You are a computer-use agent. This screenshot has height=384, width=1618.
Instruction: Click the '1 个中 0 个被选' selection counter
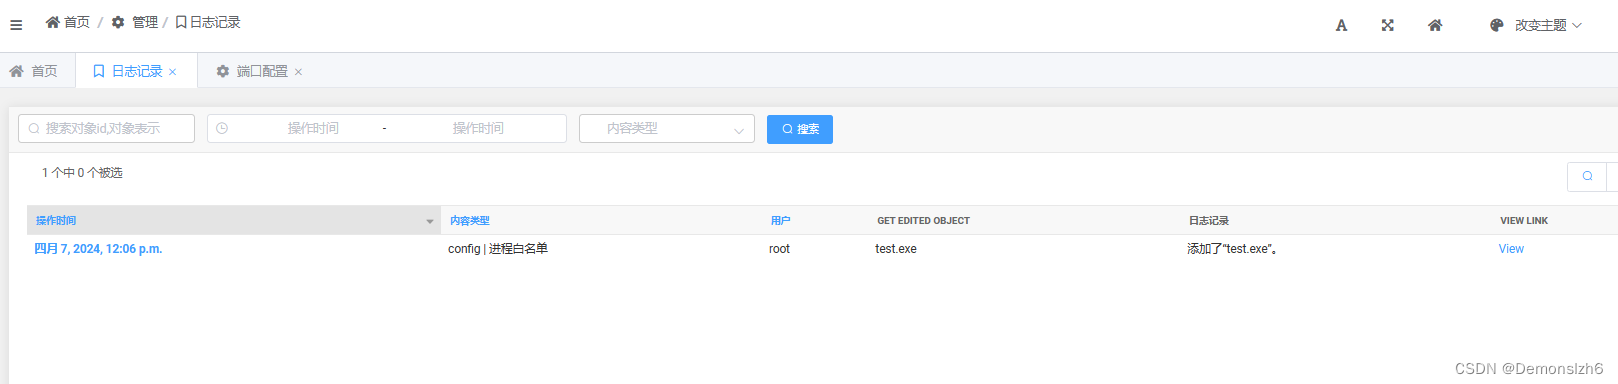[82, 173]
